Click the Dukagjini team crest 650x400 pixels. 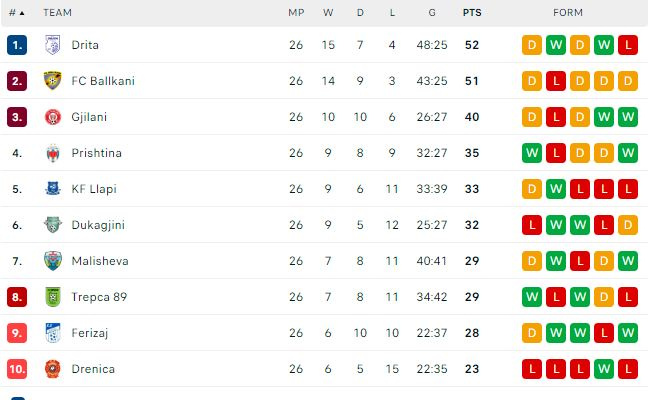point(53,225)
